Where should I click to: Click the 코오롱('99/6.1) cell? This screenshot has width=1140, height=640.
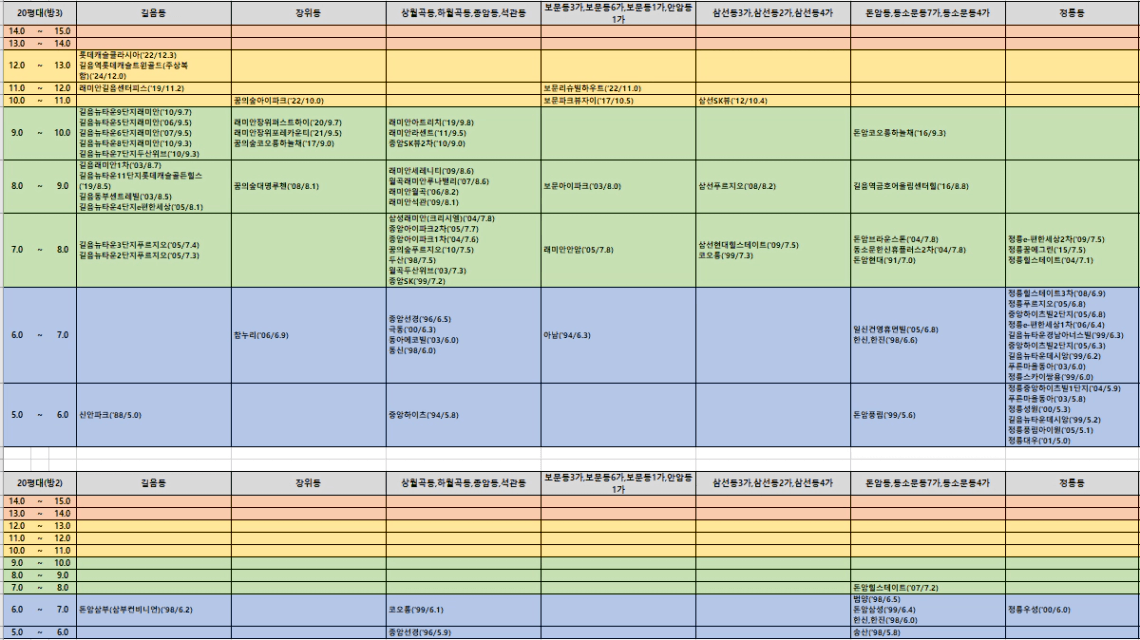point(464,610)
